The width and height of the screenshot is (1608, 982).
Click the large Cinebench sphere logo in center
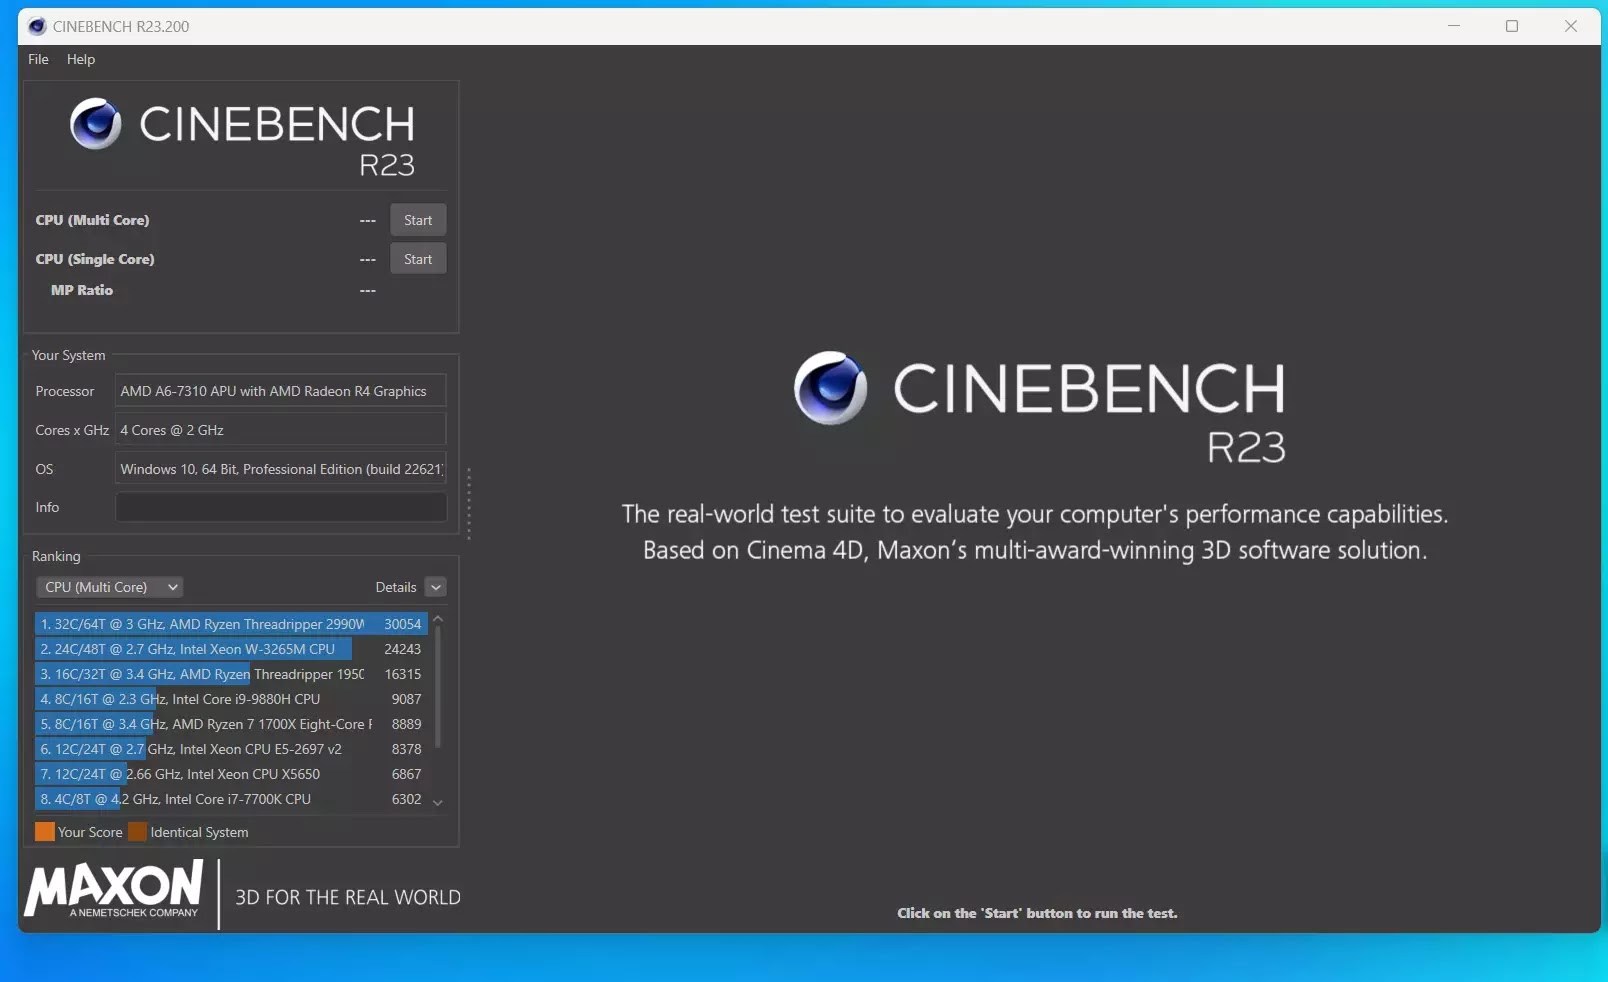831,388
